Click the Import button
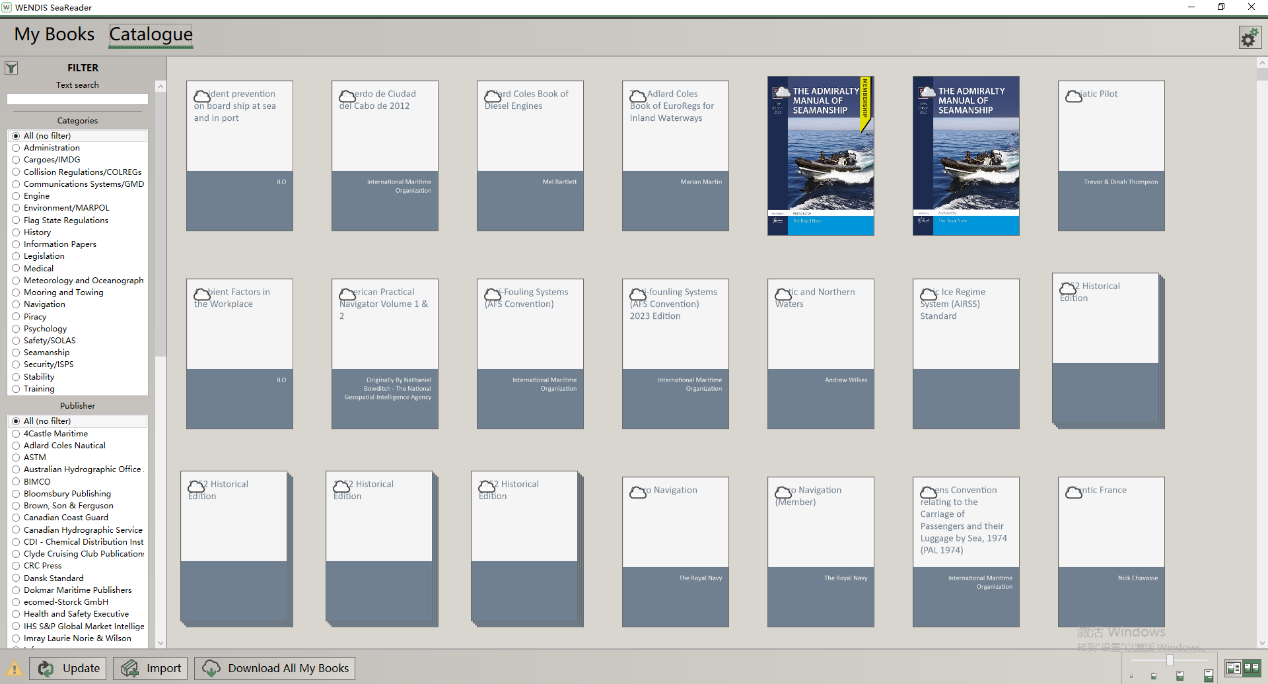1268x684 pixels. click(151, 668)
